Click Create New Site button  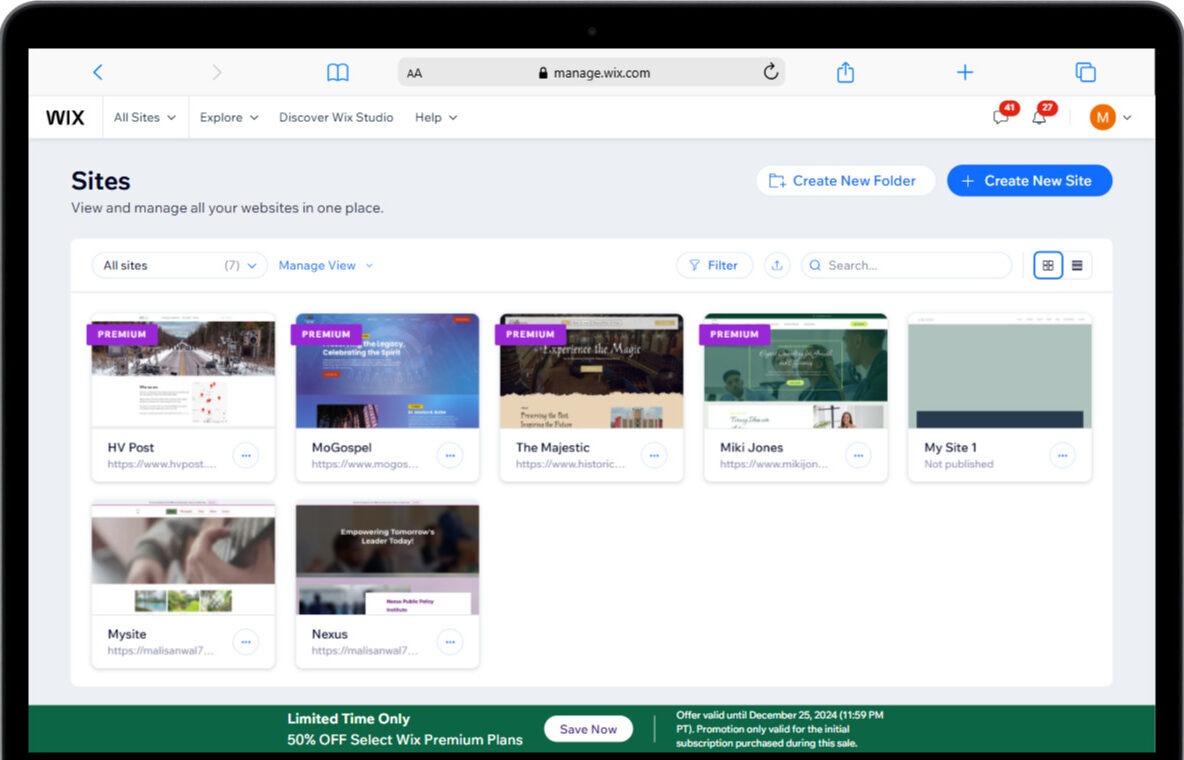tap(1029, 181)
